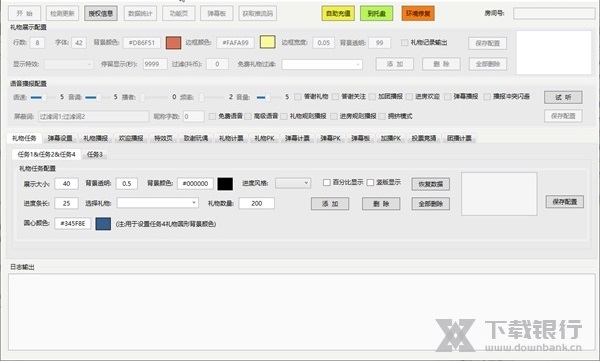Click the 获取推流码 button
Screen dimensions: 600x363
(x=258, y=13)
